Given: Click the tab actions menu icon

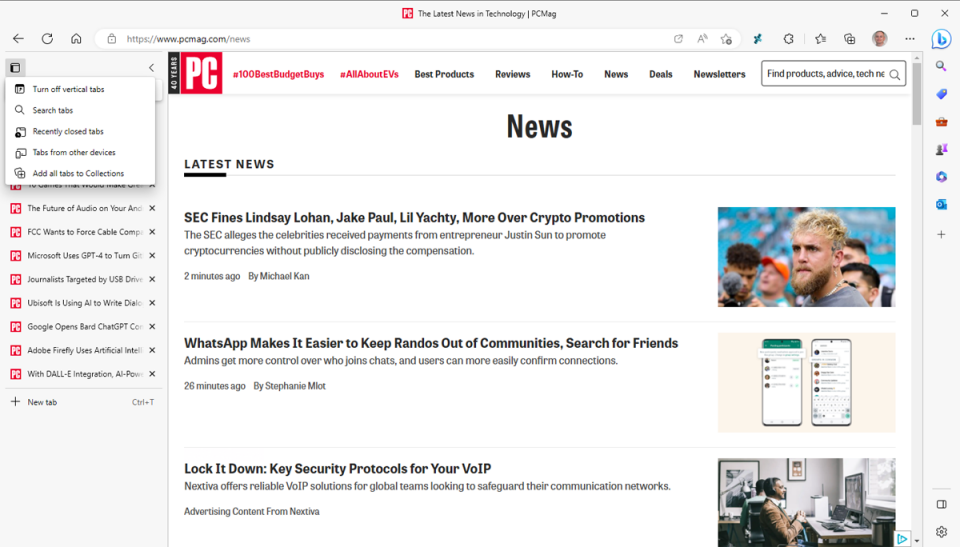Looking at the screenshot, I should pyautogui.click(x=15, y=67).
